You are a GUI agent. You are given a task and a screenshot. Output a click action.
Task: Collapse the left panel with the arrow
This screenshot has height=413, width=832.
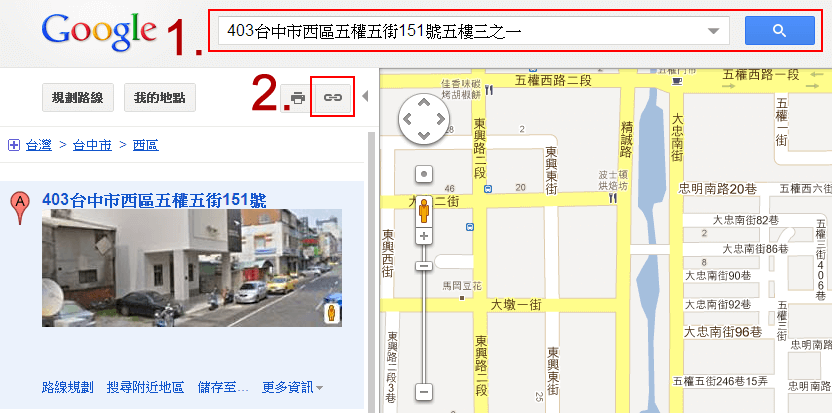pos(365,97)
